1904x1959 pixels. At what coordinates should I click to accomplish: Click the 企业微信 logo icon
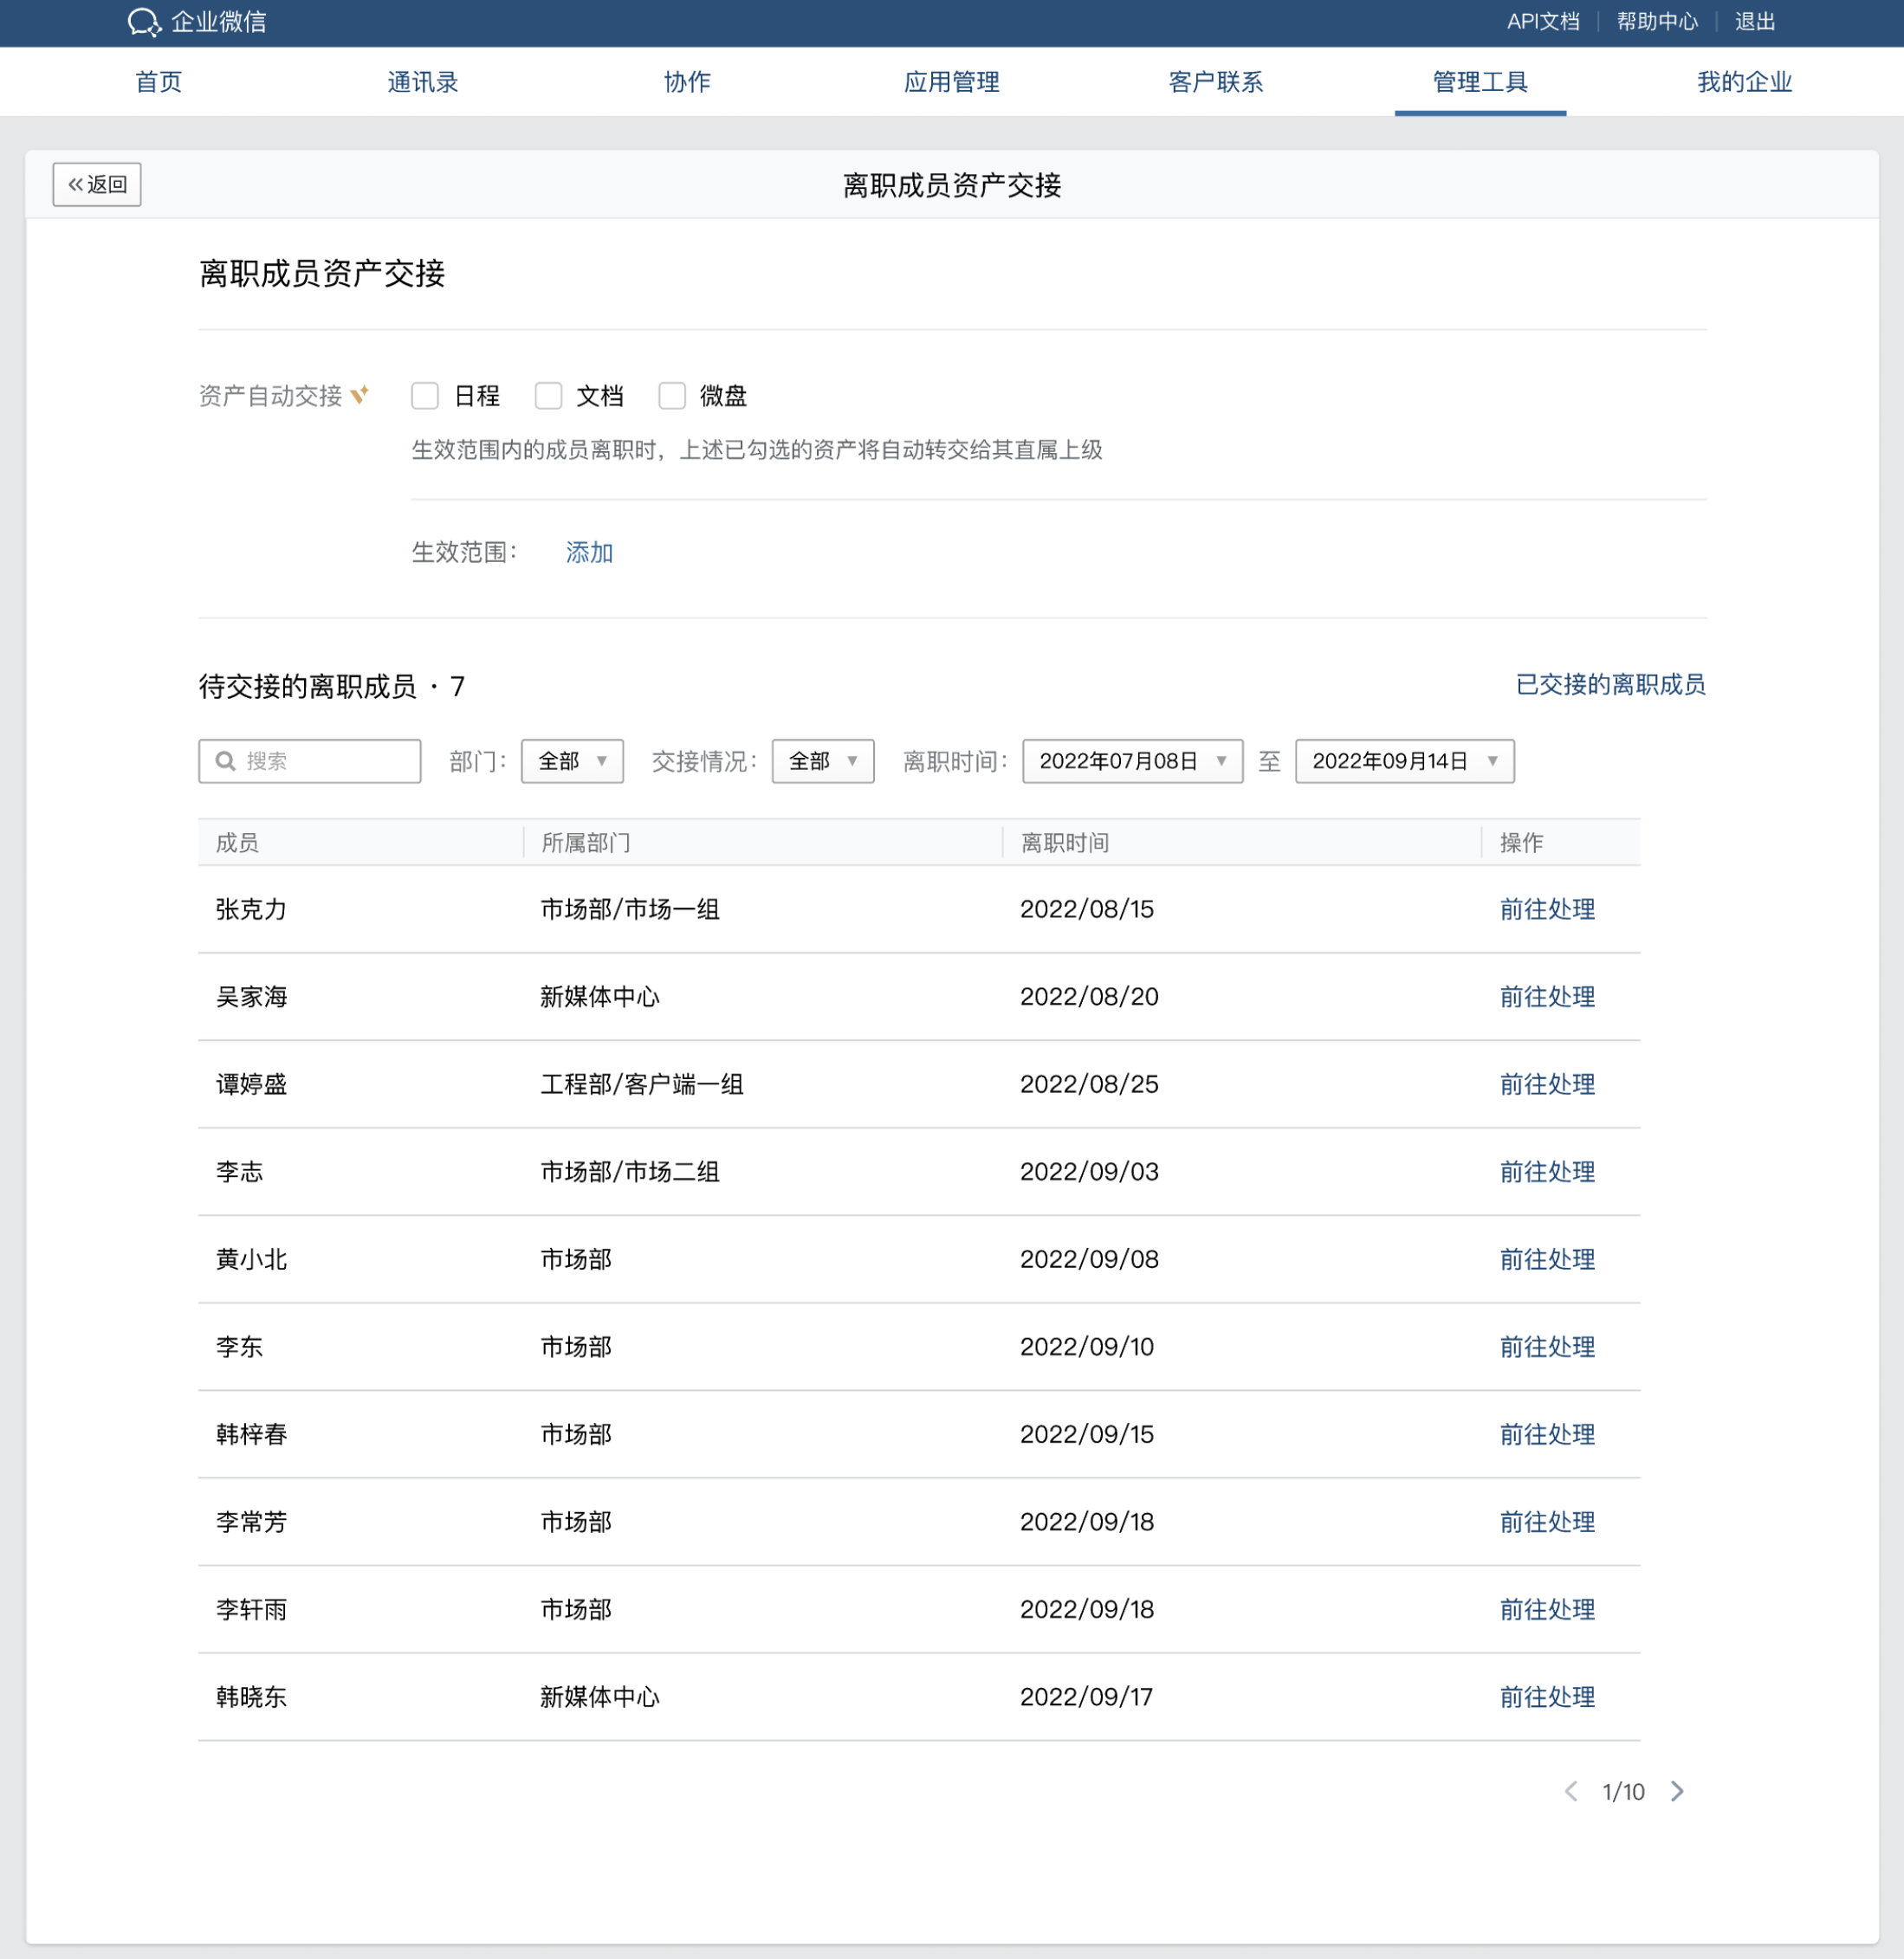(x=143, y=22)
